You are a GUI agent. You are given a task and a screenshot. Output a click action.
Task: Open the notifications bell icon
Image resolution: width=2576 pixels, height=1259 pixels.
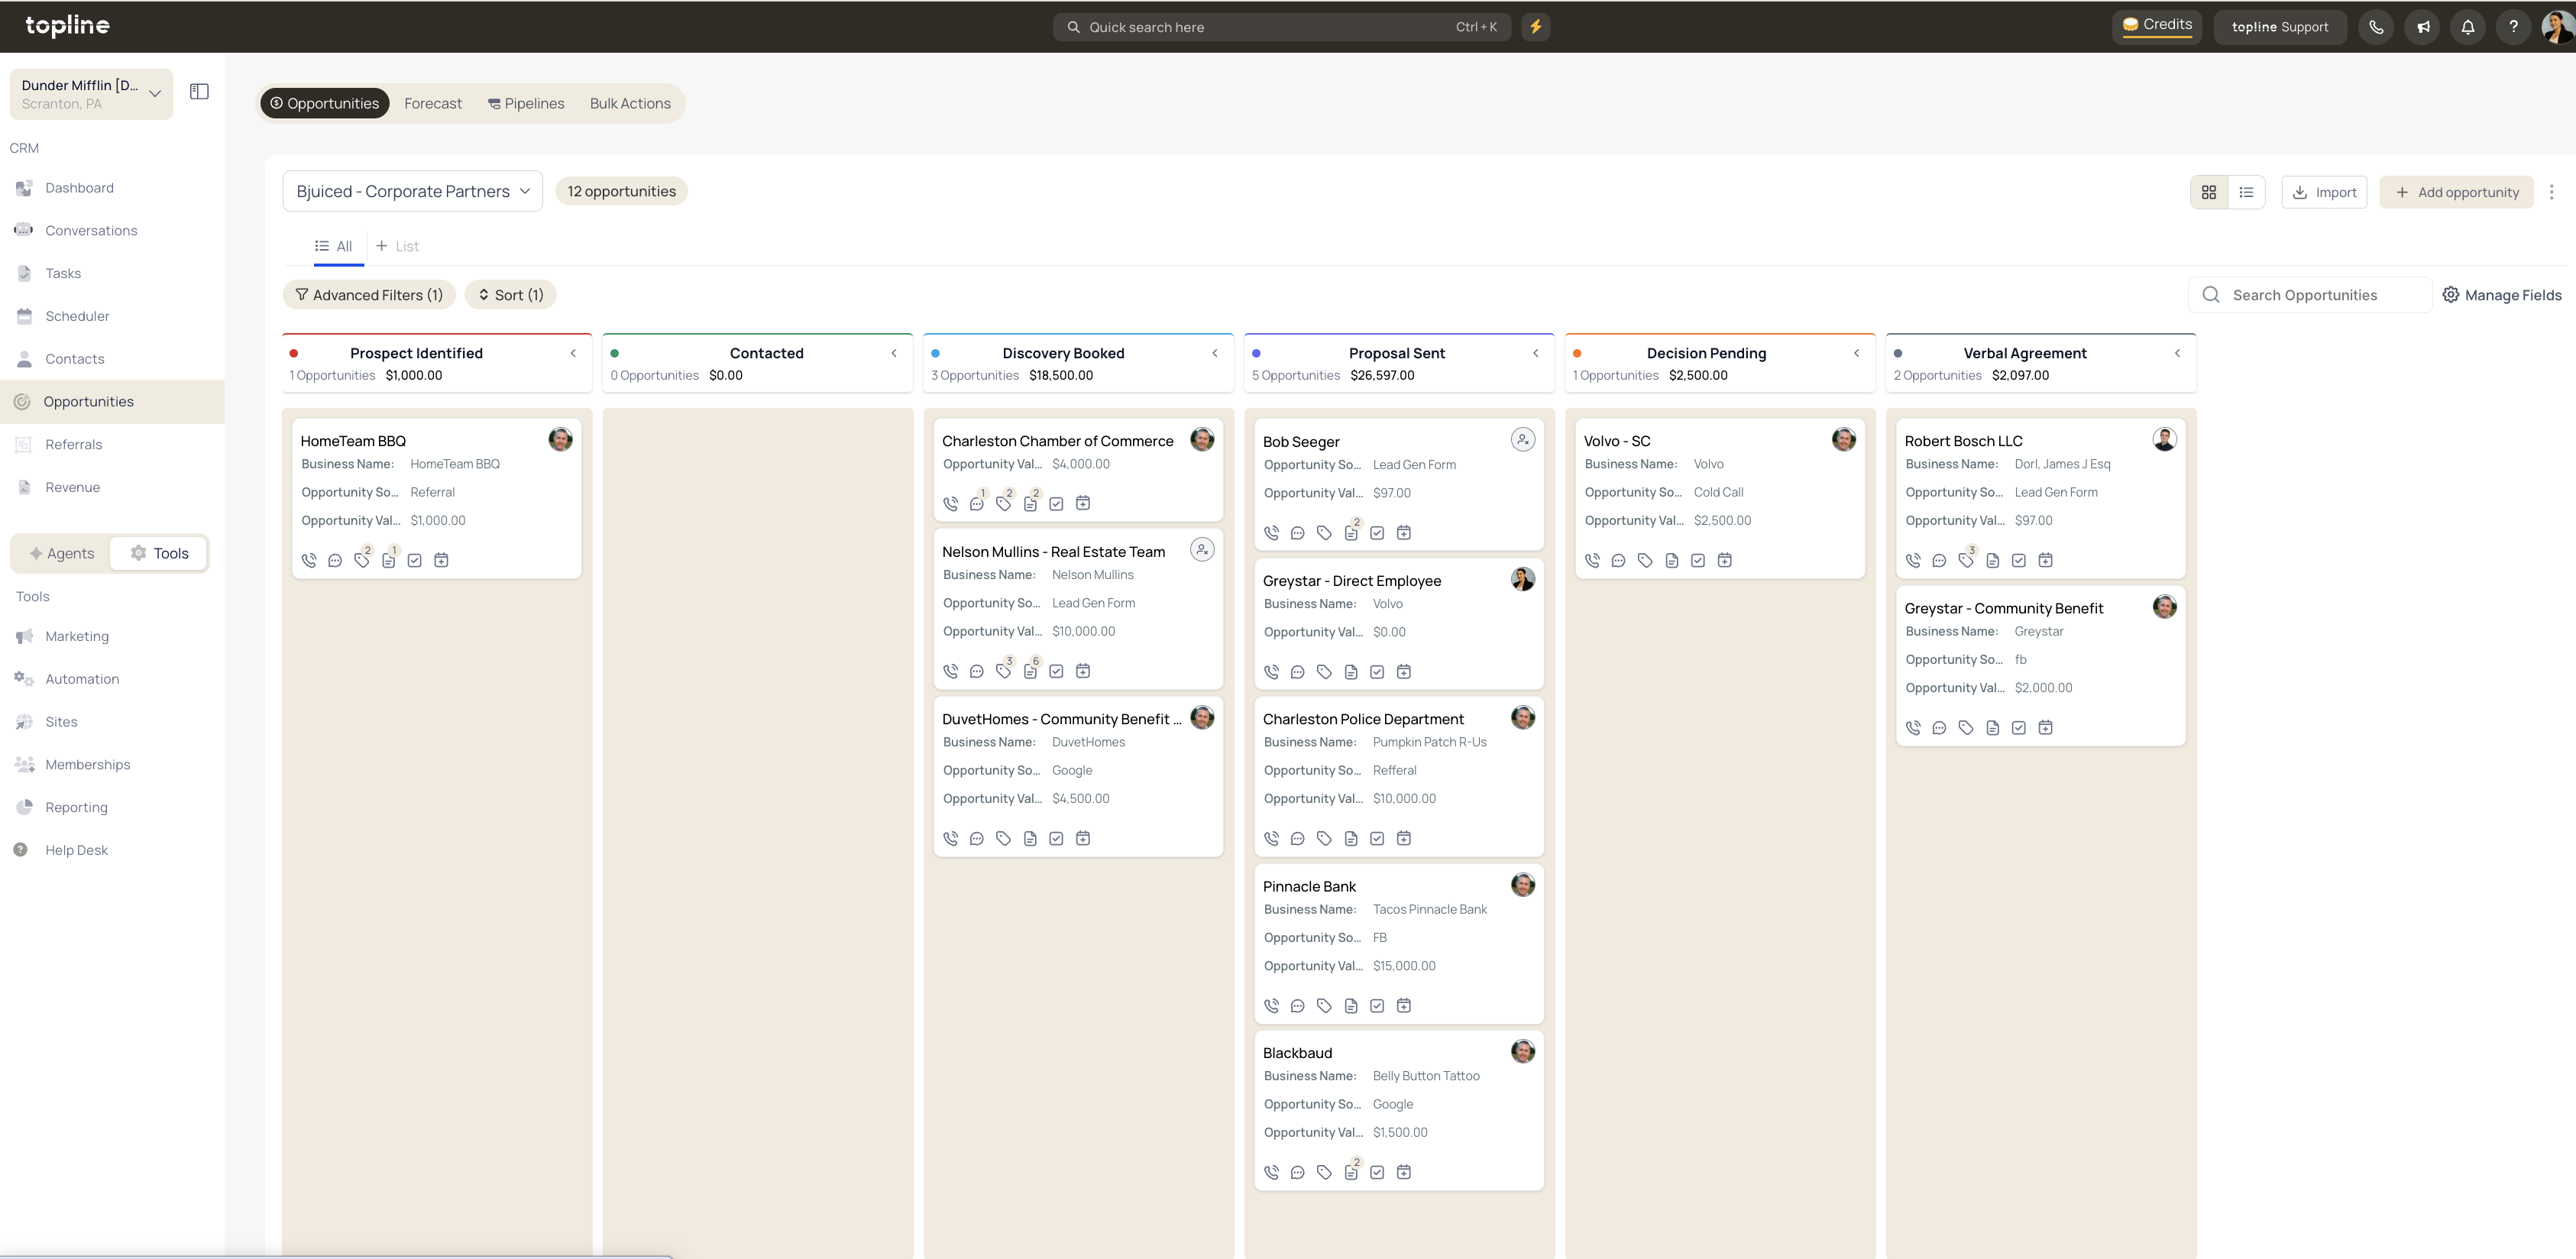[x=2467, y=27]
